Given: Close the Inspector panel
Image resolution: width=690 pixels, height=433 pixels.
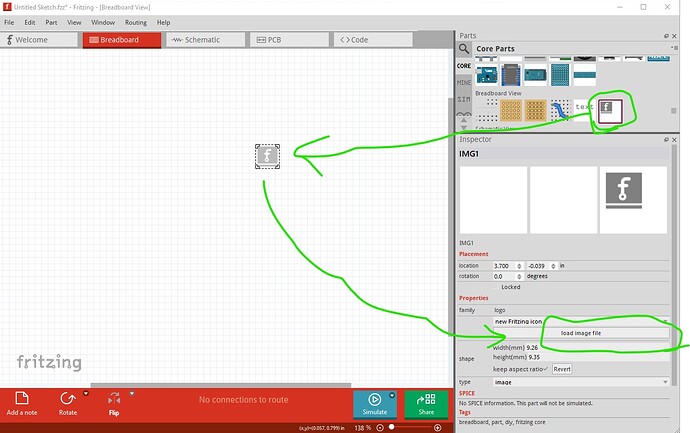Looking at the screenshot, I should (674, 139).
